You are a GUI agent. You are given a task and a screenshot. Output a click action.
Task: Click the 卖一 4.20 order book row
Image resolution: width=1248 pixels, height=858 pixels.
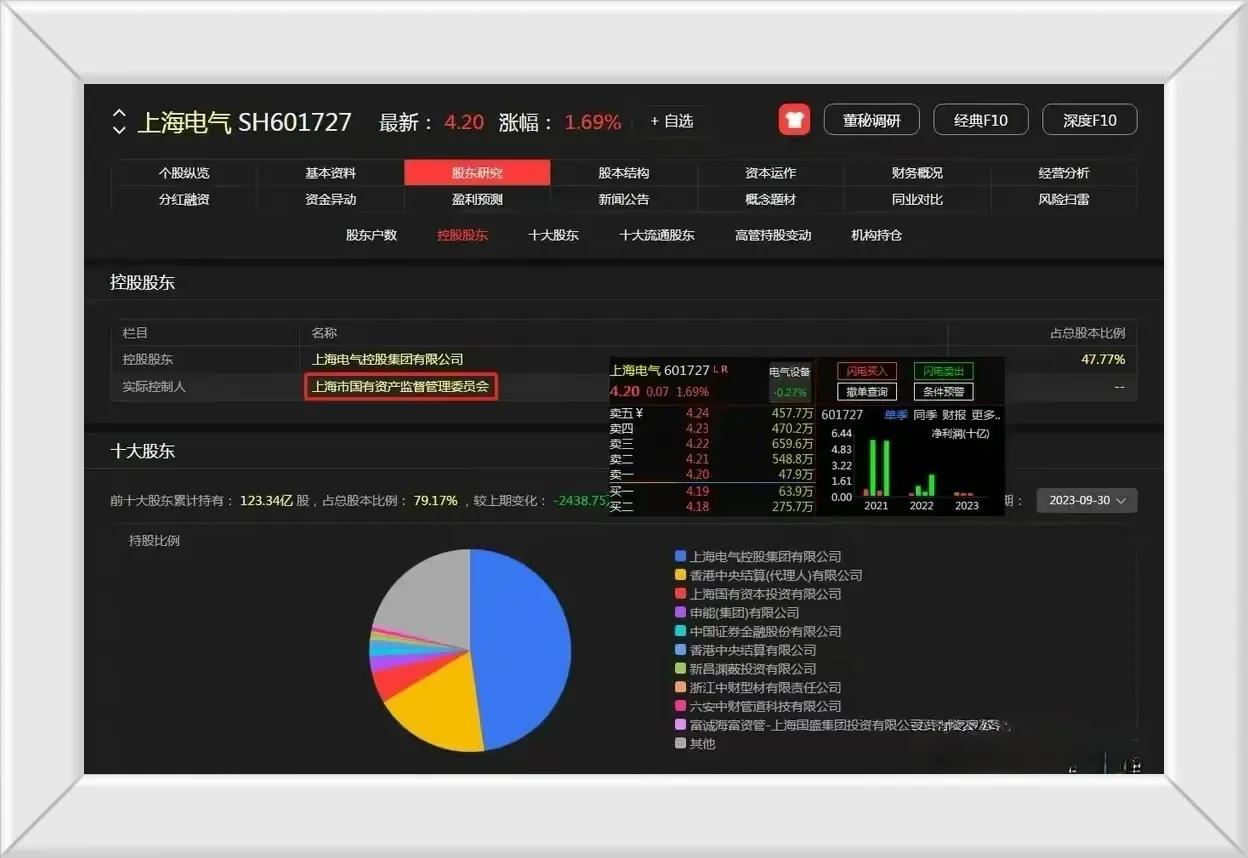pos(711,475)
